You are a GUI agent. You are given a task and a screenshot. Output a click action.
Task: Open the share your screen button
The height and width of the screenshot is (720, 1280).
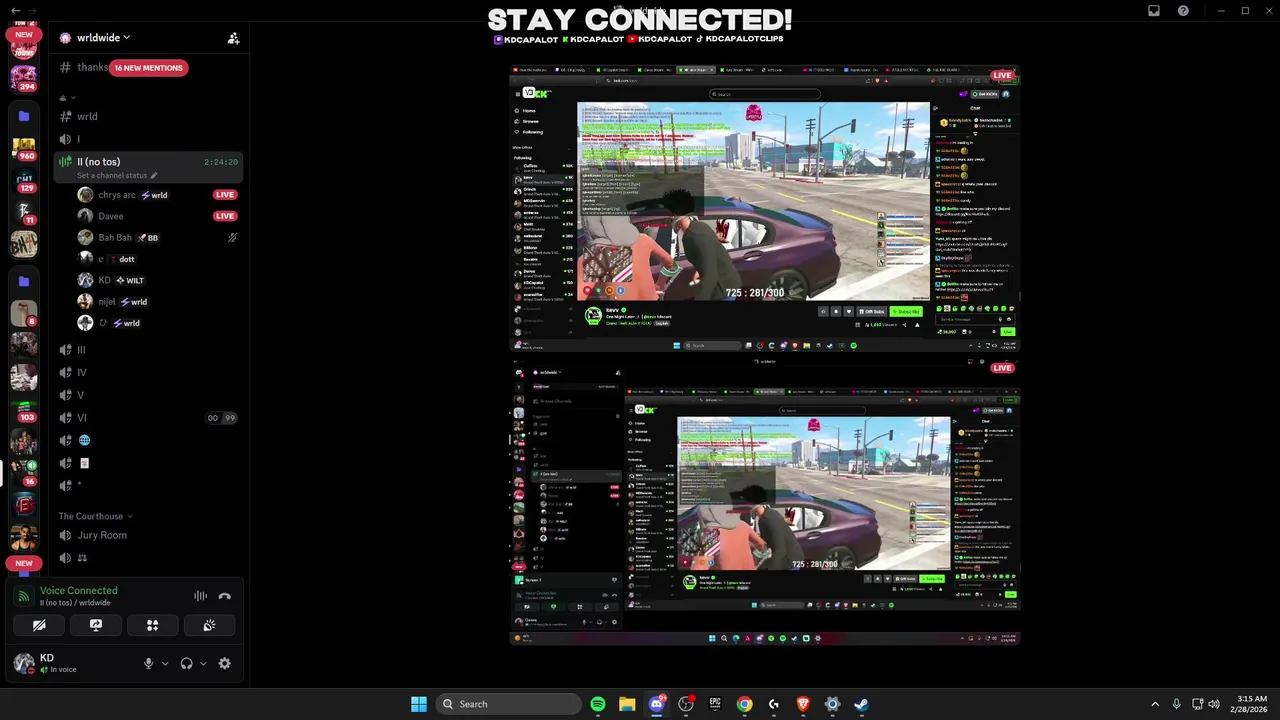[96, 625]
